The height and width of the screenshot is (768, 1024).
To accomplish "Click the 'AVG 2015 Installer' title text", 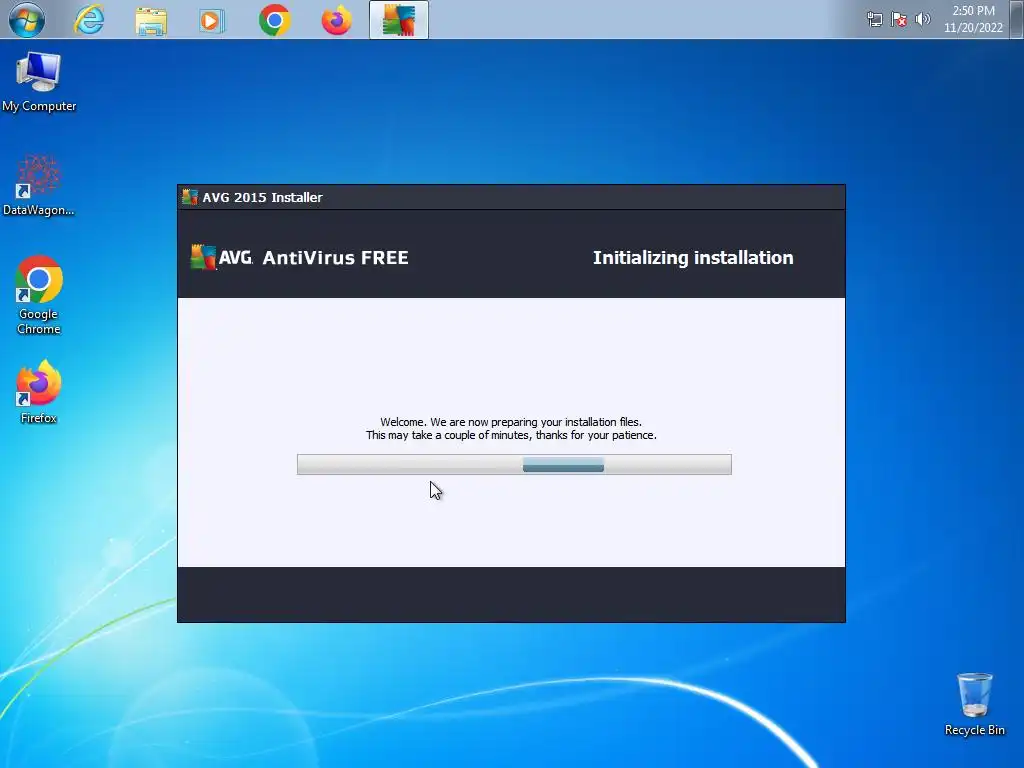I will click(262, 197).
